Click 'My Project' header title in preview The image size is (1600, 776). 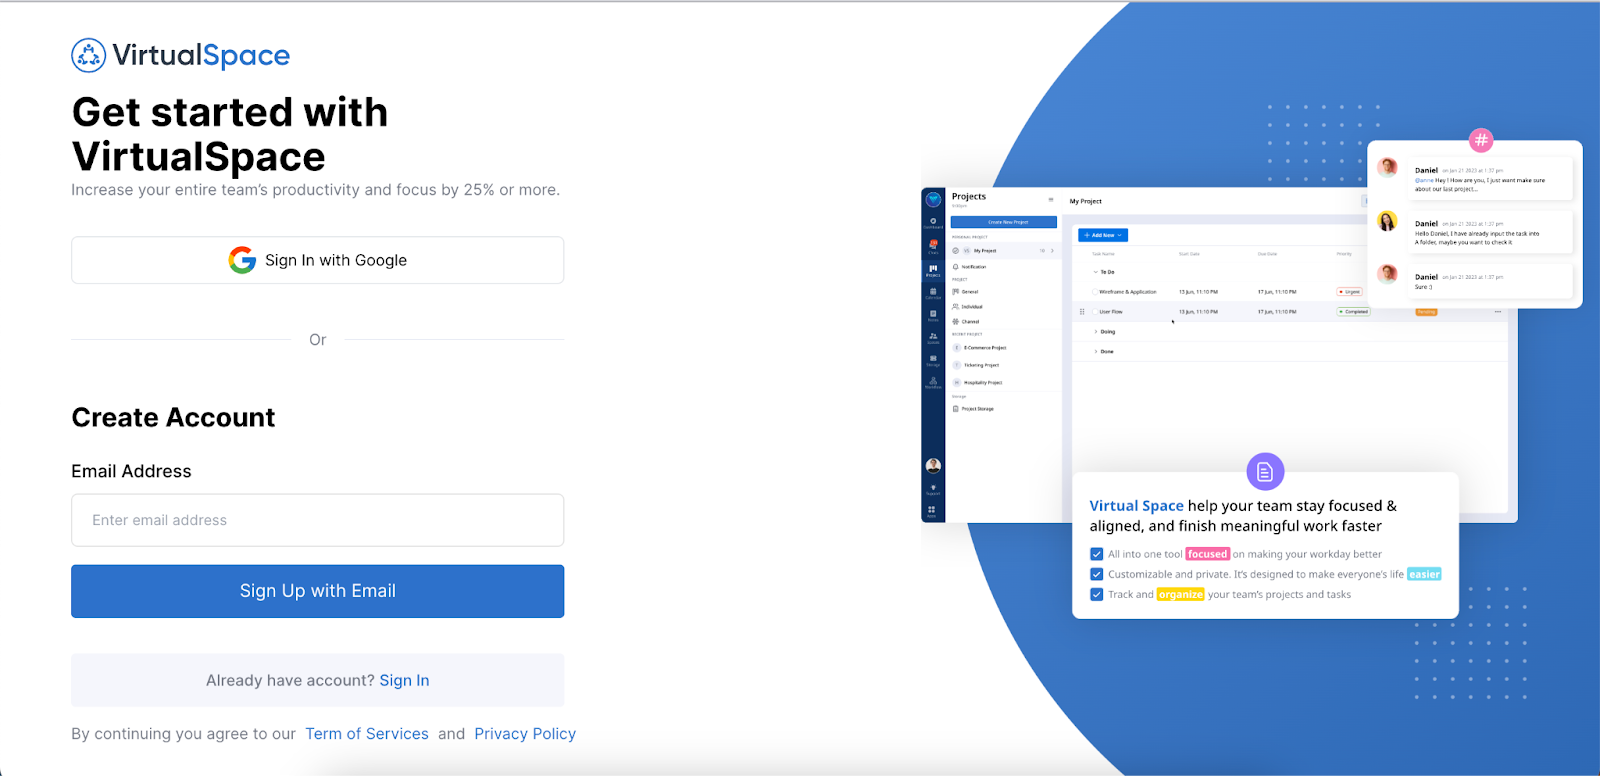click(1085, 201)
